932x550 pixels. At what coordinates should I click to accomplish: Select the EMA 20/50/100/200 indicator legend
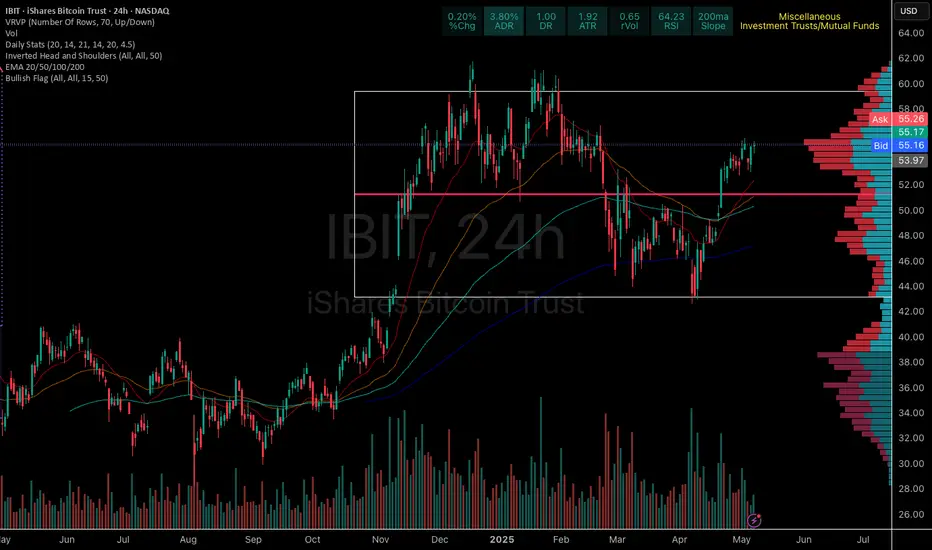[45, 67]
